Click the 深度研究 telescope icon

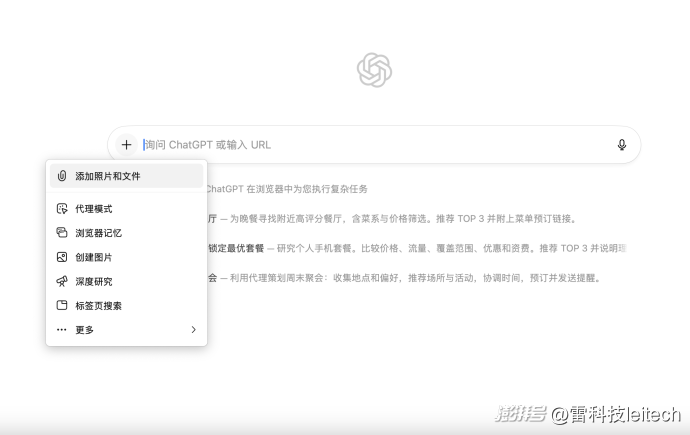point(62,282)
